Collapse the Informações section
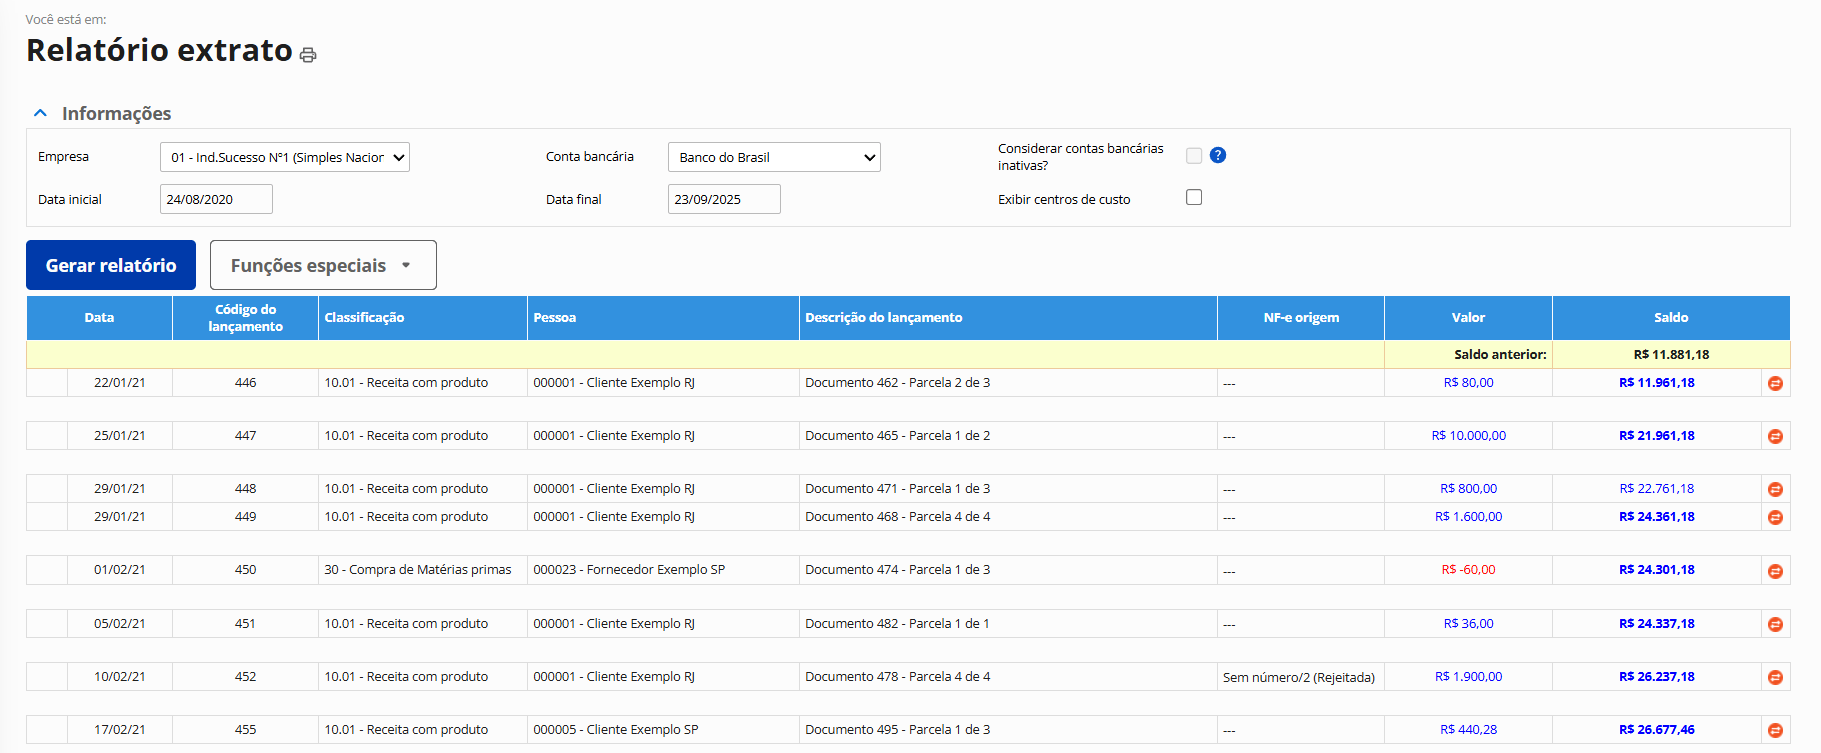The image size is (1821, 753). 41,113
